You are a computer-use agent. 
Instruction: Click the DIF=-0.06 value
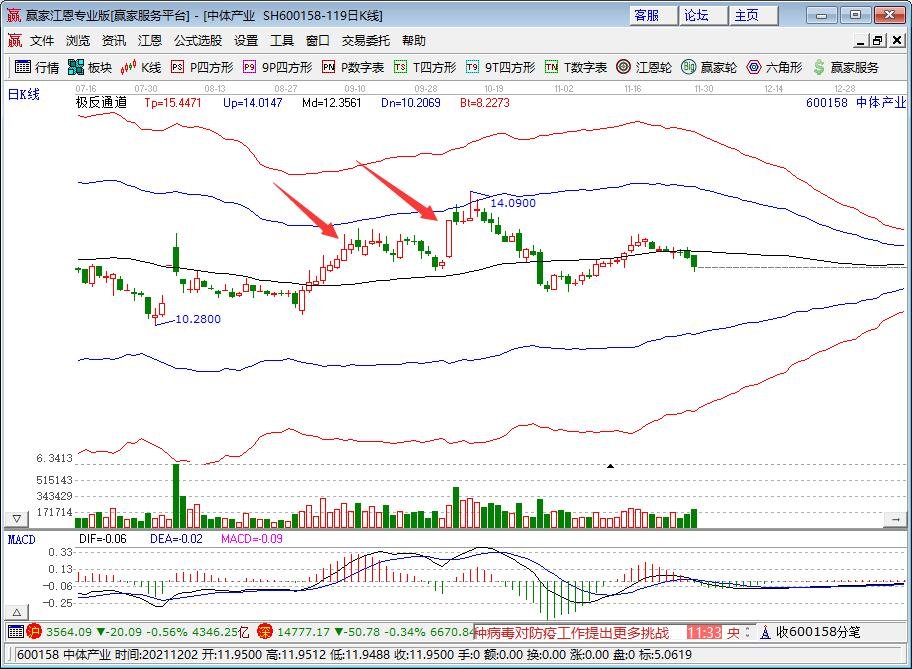coord(103,539)
